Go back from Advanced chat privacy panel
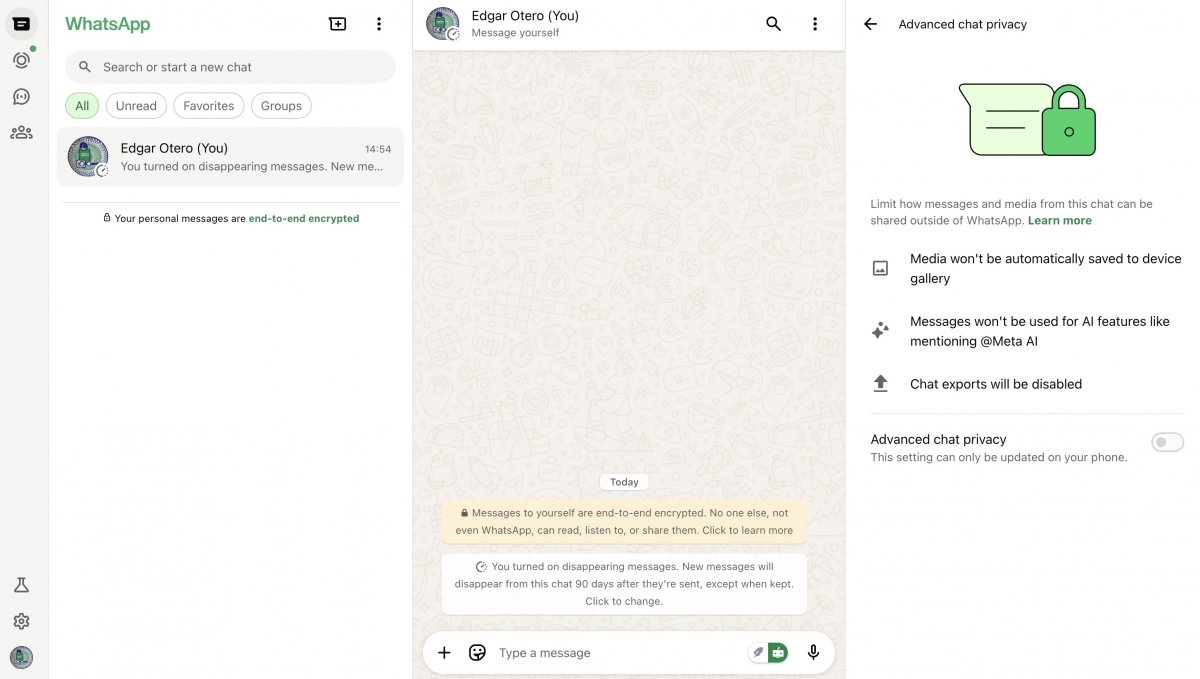 coord(871,24)
